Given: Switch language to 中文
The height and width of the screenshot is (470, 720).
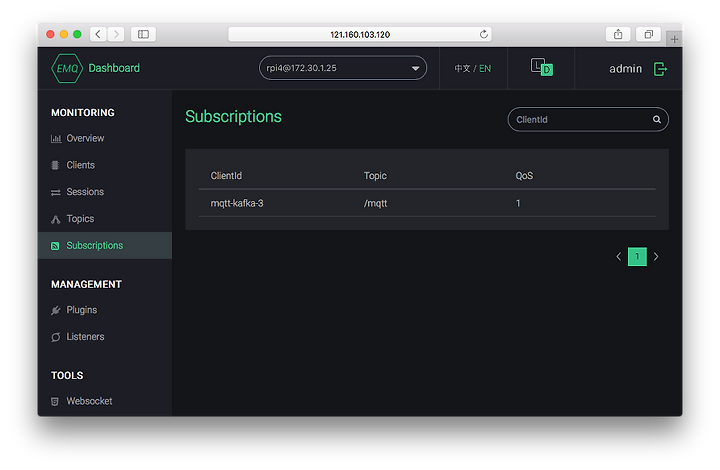Looking at the screenshot, I should click(x=462, y=68).
